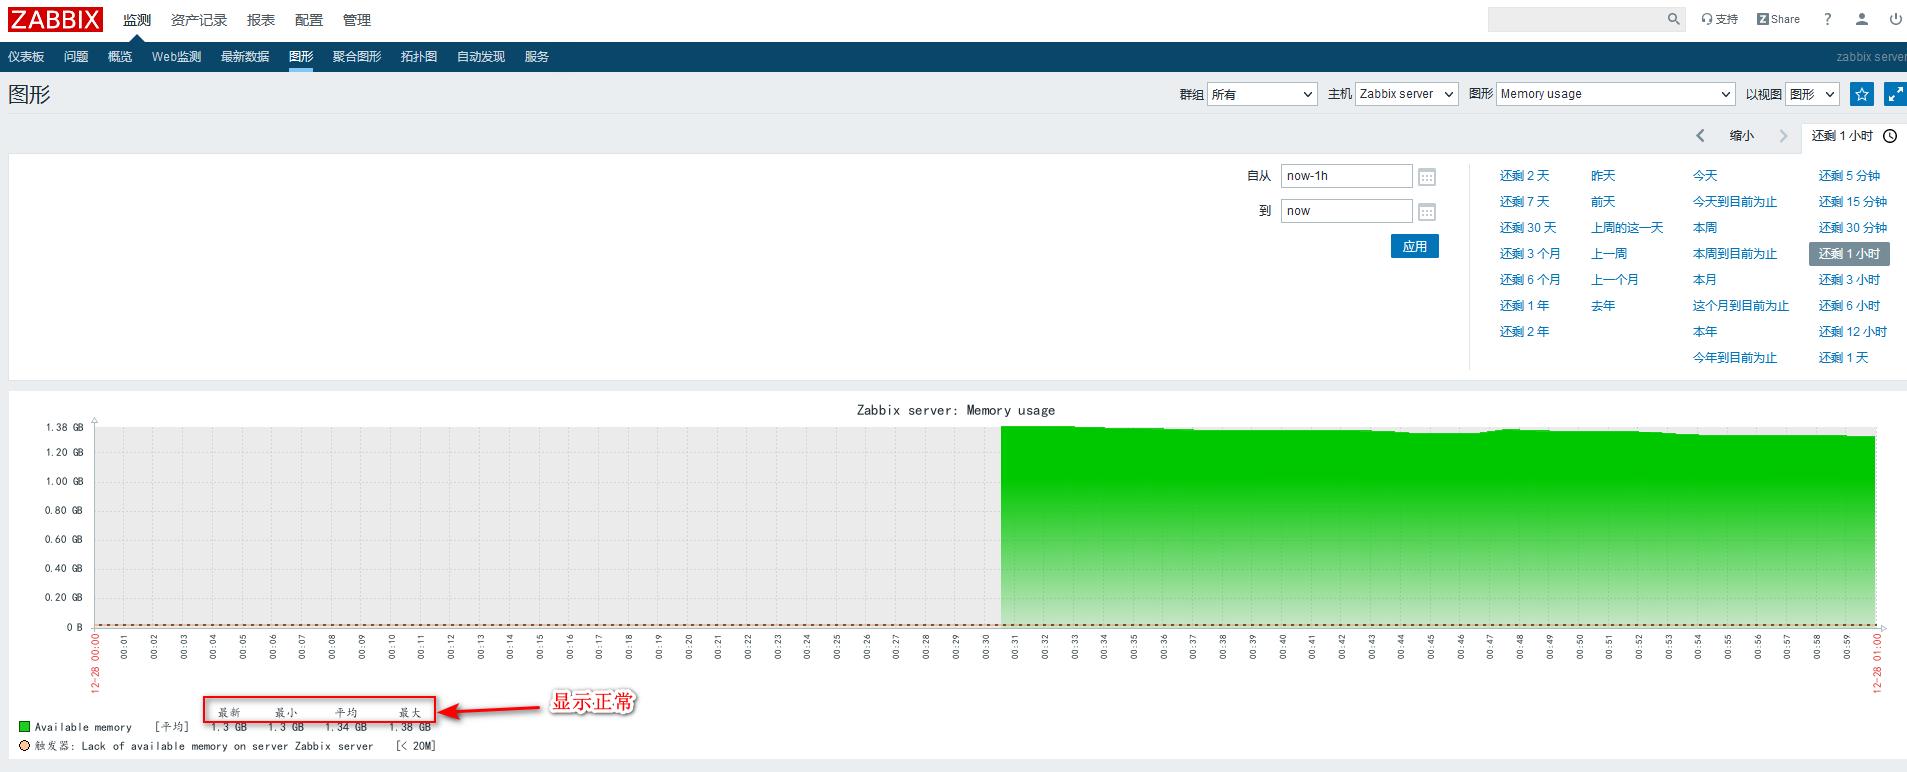
Task: Open the 主机 Zabbix server dropdown
Action: [x=1406, y=94]
